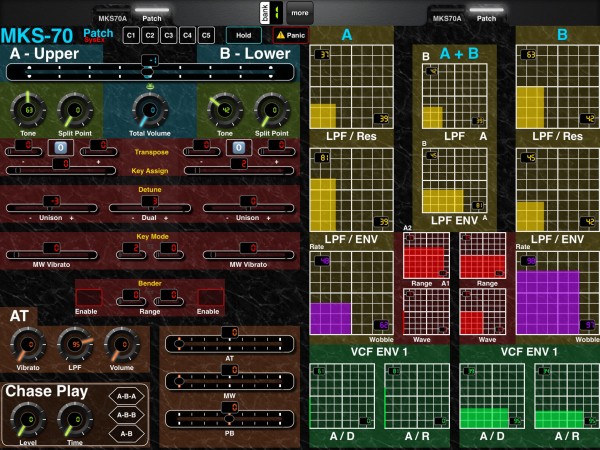Switch to the right Patch tab
This screenshot has height=450, width=600.
(x=486, y=15)
